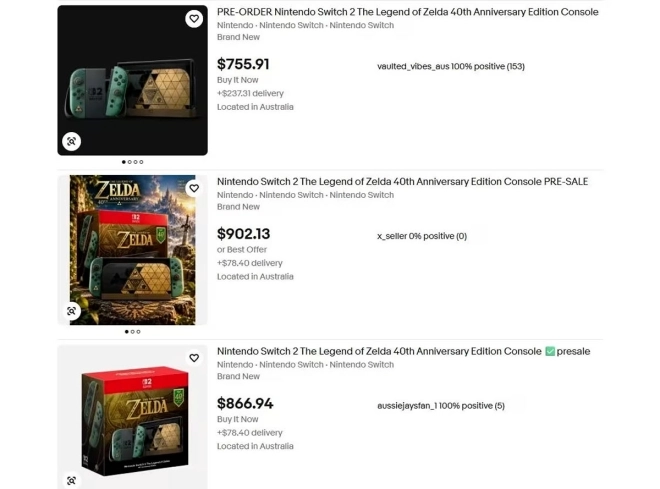This screenshot has width=660, height=489.
Task: Open image search icon on first listing photo
Action: point(72,141)
